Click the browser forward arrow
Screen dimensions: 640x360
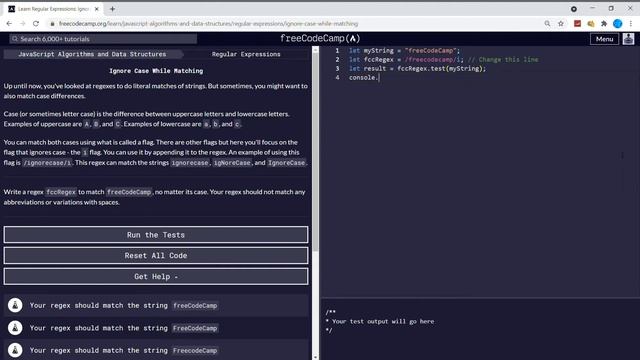click(x=22, y=24)
